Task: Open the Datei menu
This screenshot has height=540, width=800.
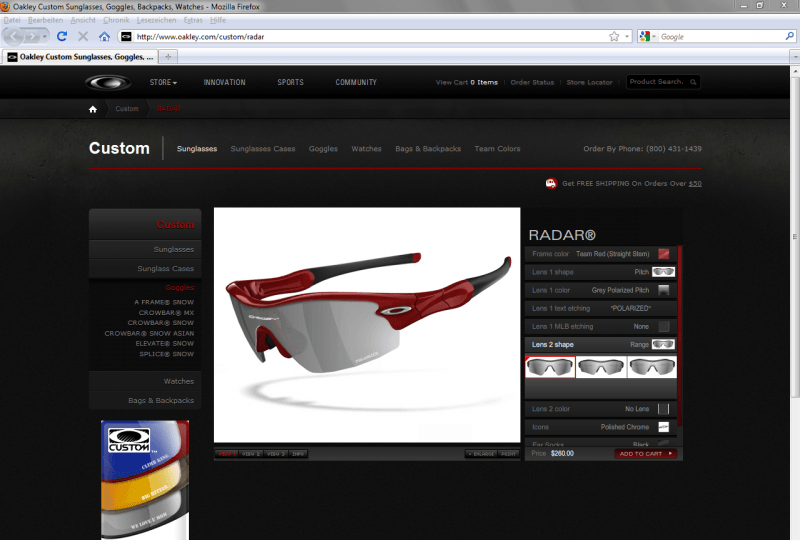Action: (12, 20)
